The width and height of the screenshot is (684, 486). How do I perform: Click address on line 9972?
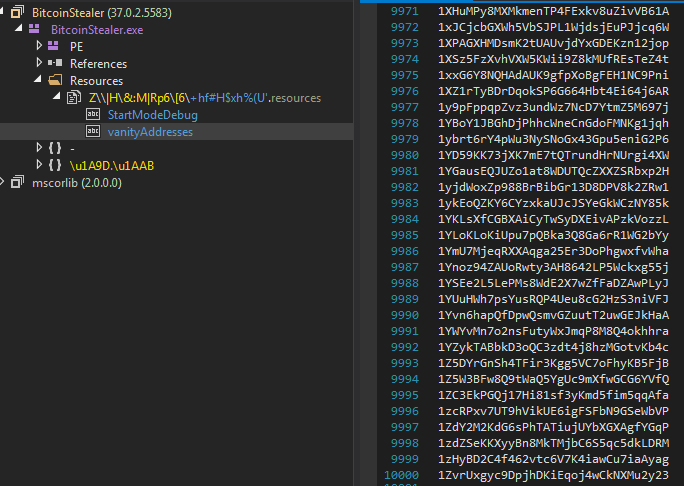553,27
